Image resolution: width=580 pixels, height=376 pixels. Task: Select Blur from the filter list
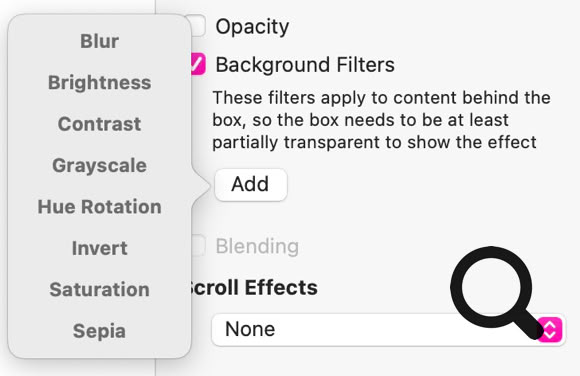pyautogui.click(x=100, y=41)
